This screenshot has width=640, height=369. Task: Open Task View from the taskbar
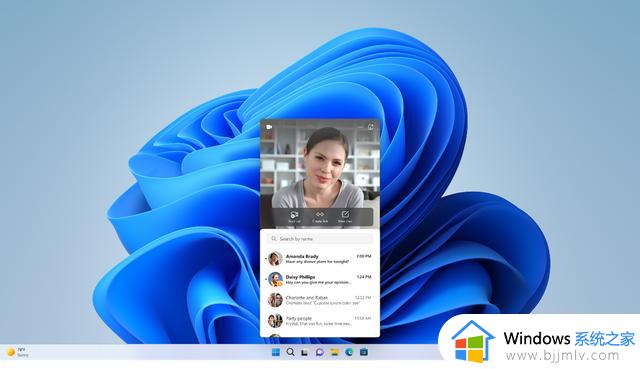(304, 352)
